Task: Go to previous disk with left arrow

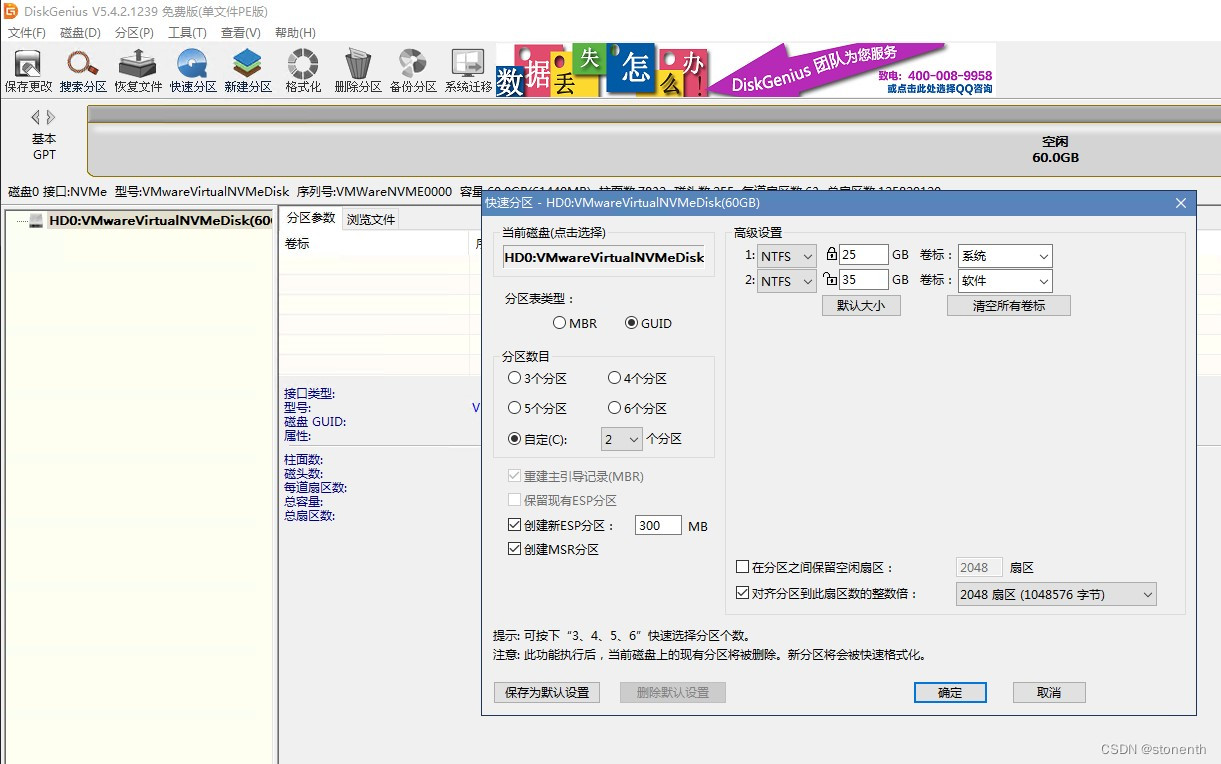Action: pos(35,117)
